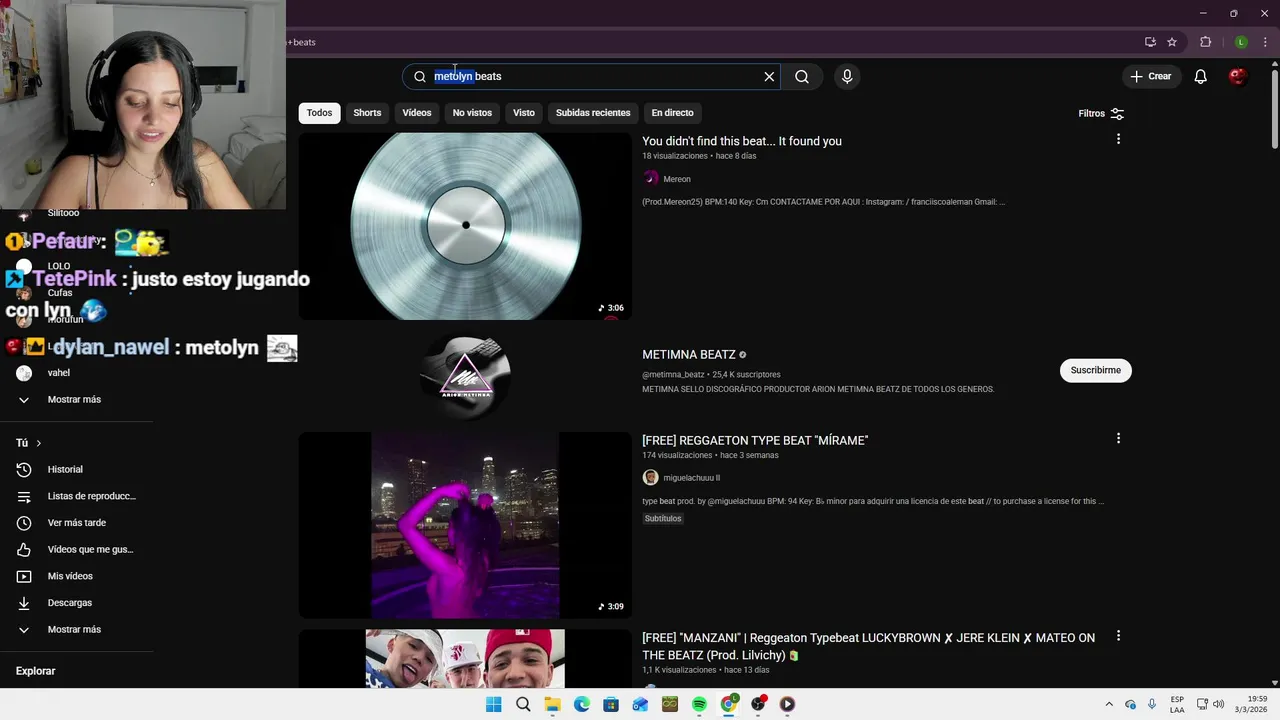This screenshot has width=1280, height=720.
Task: Open the "MÍRAME" reggaeton beat thumbnail
Action: tap(465, 525)
